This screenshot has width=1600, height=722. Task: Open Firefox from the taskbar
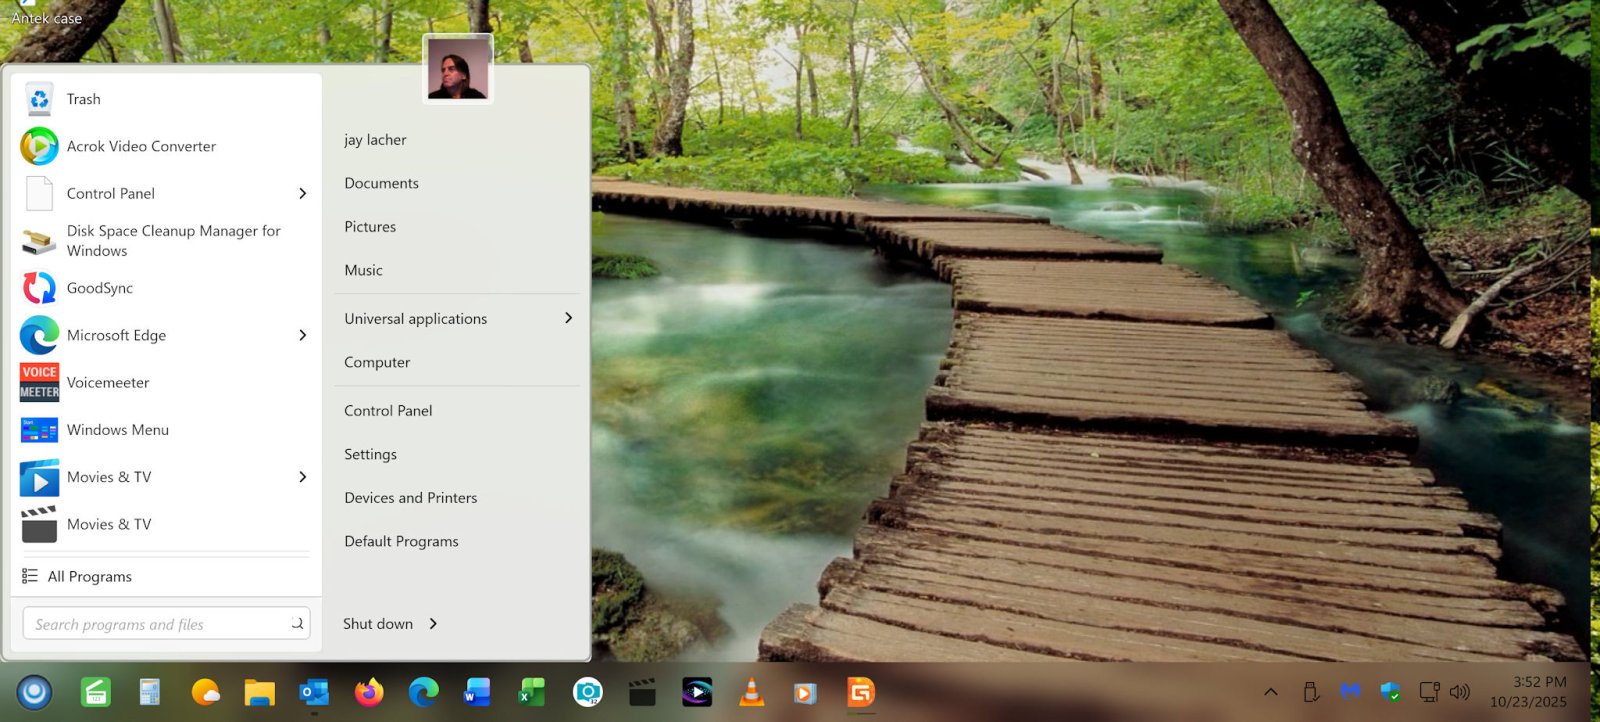pos(369,692)
